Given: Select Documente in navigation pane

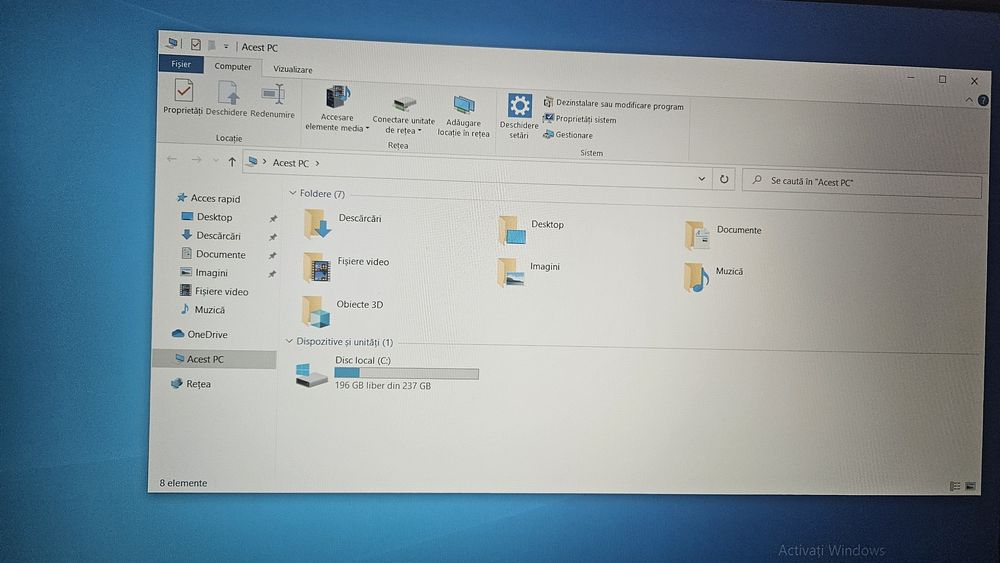Looking at the screenshot, I should click(x=213, y=254).
